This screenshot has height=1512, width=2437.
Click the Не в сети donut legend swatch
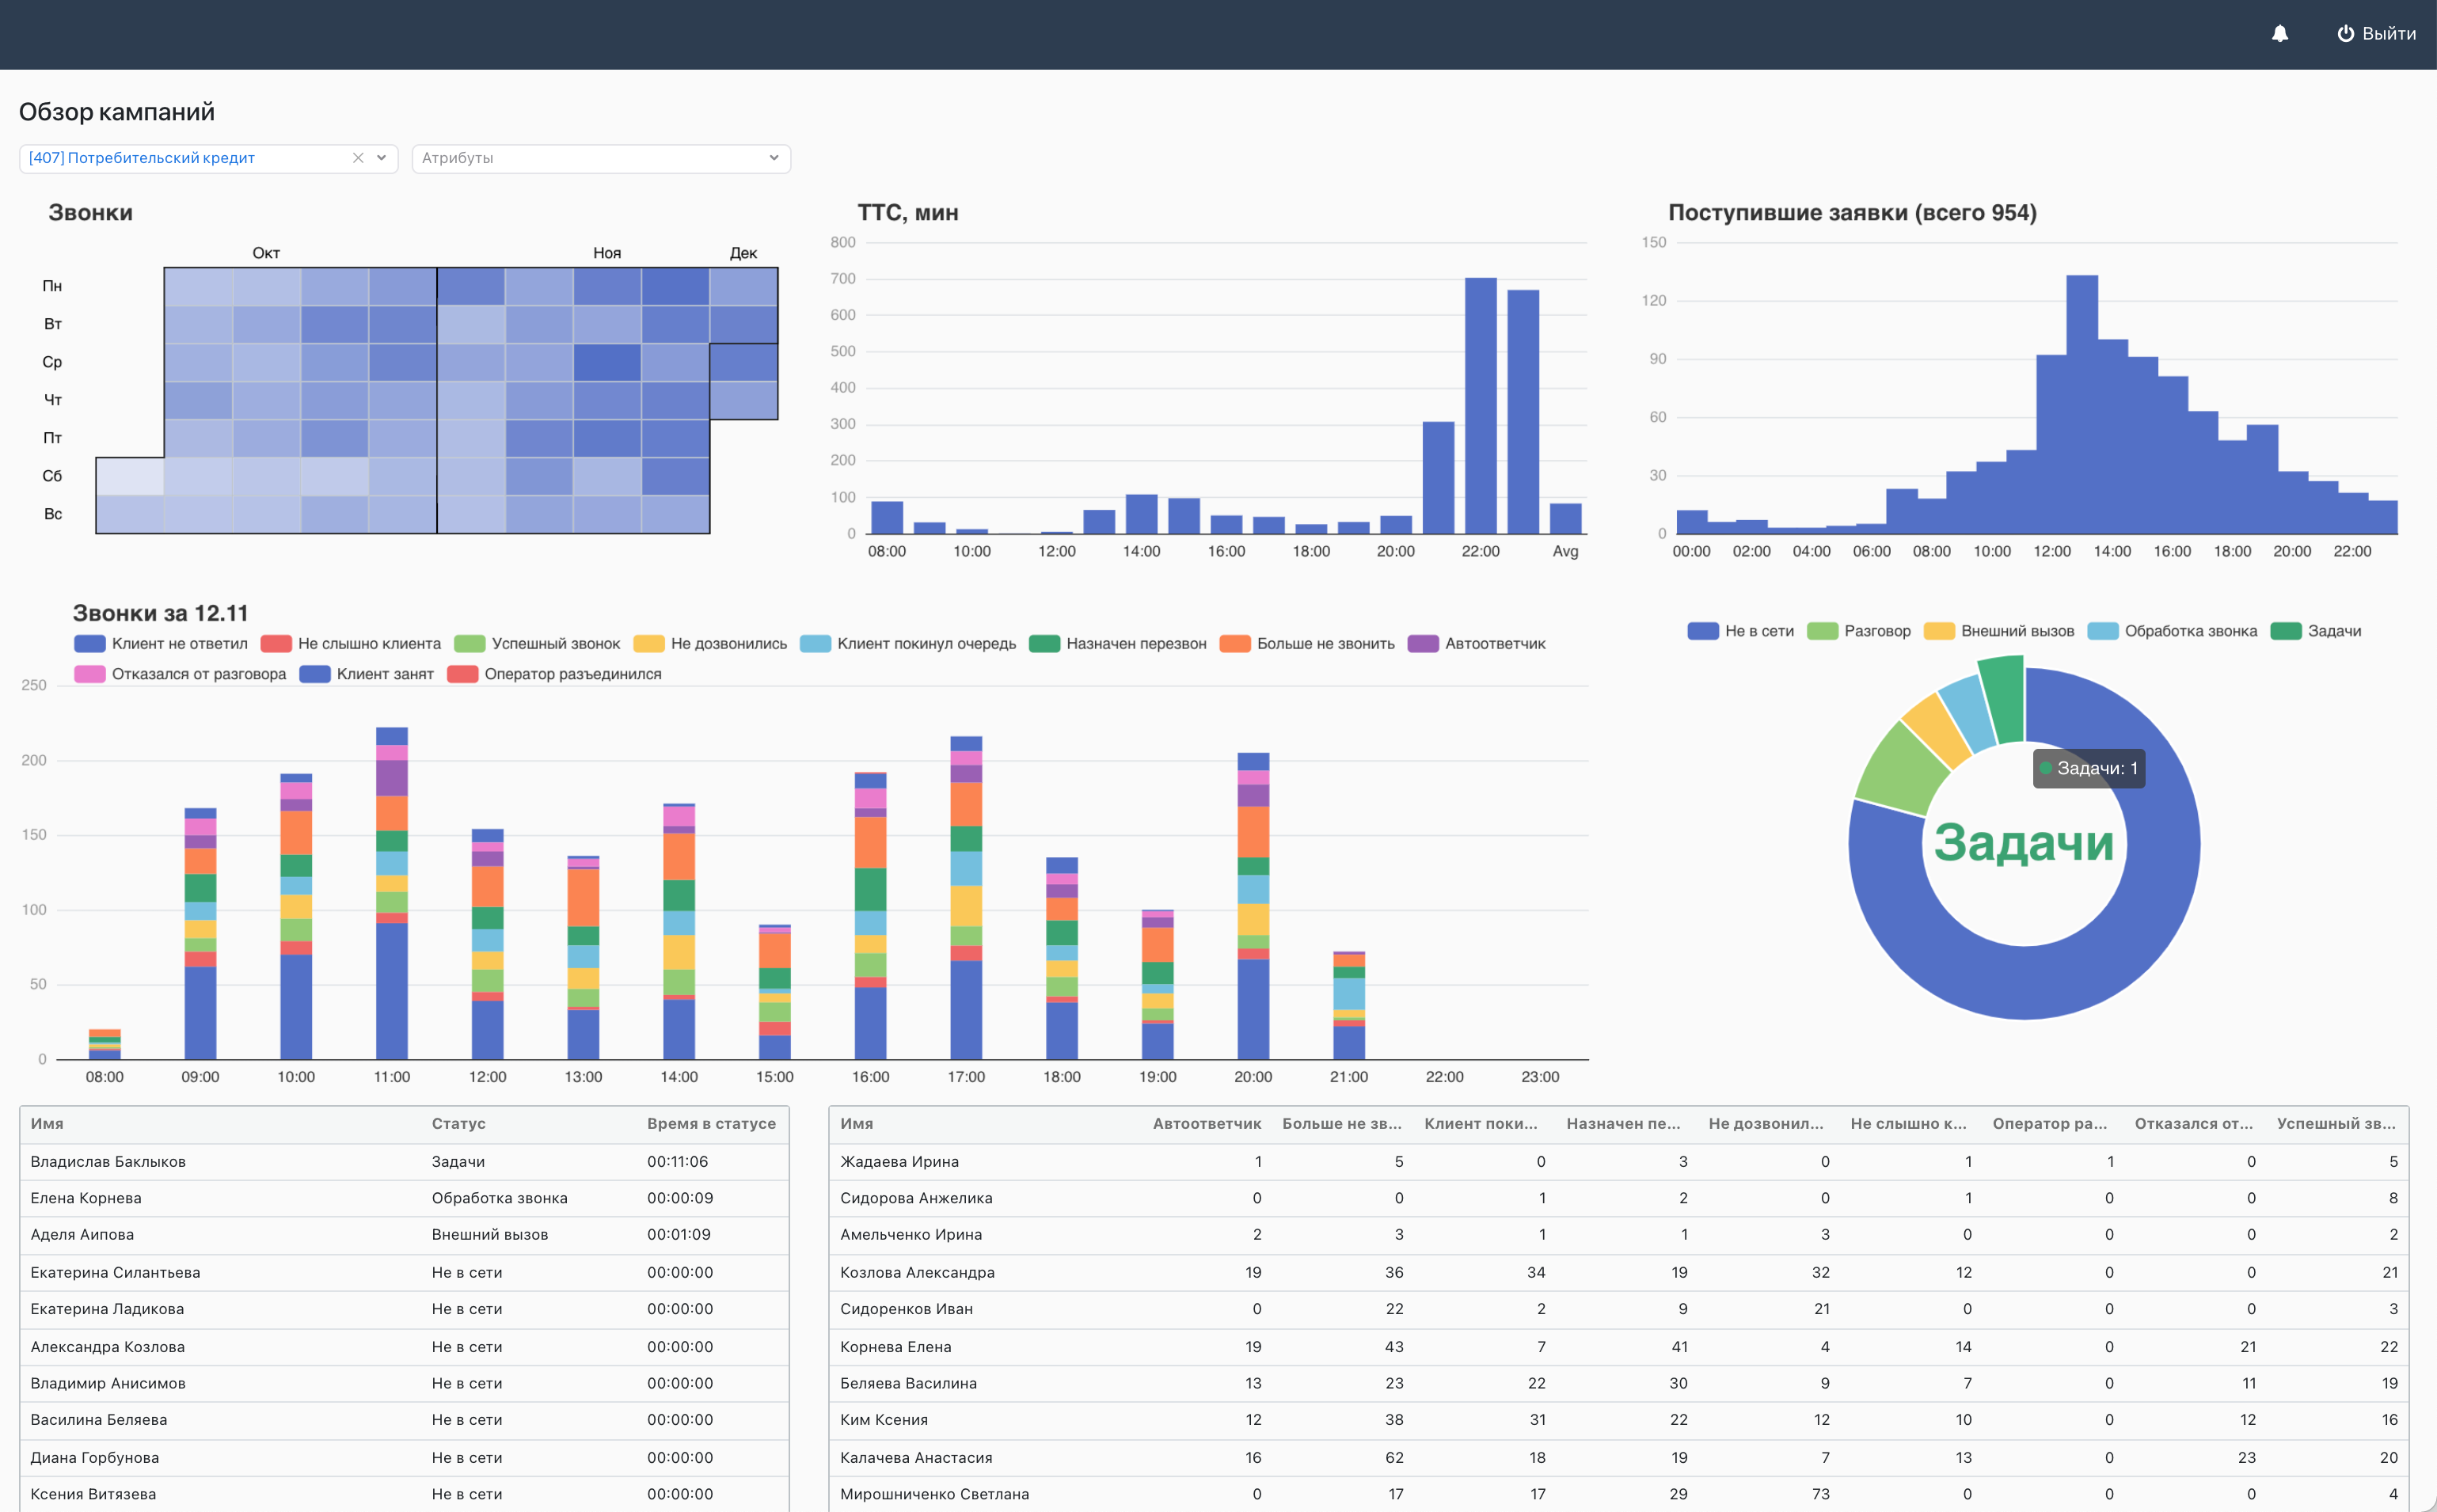1703,631
